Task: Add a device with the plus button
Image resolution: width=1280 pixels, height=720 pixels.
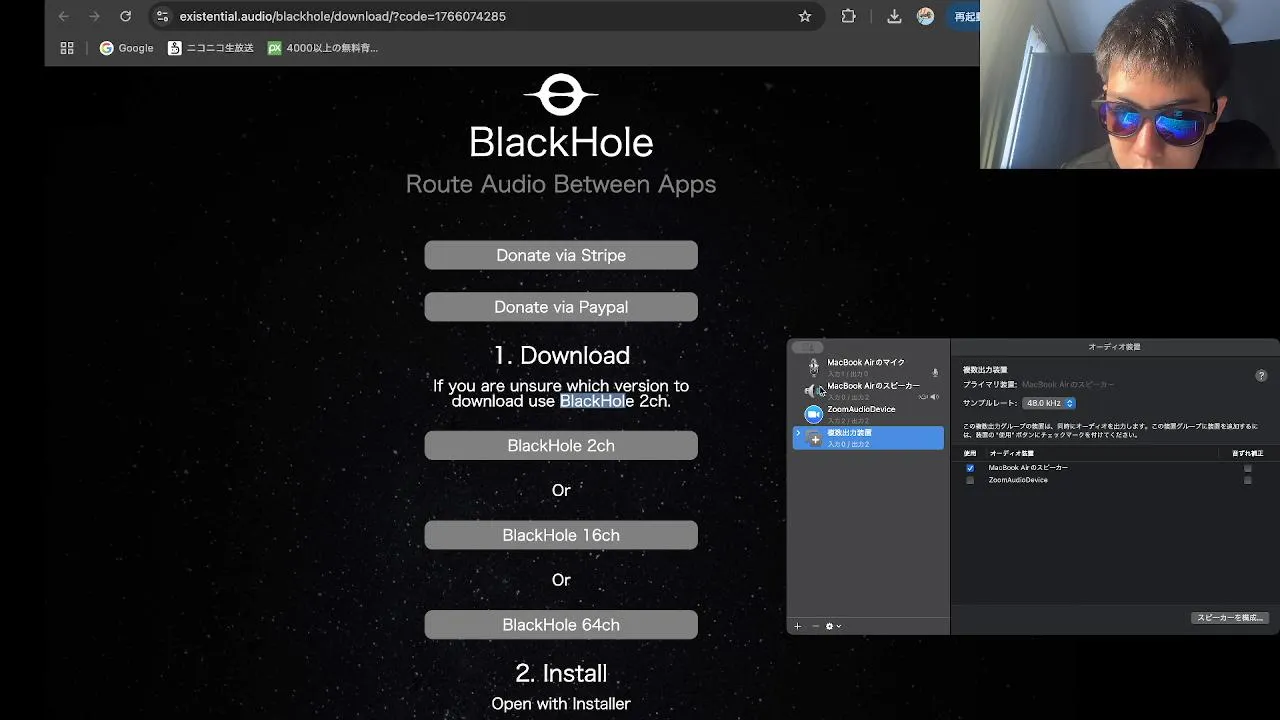Action: click(797, 626)
